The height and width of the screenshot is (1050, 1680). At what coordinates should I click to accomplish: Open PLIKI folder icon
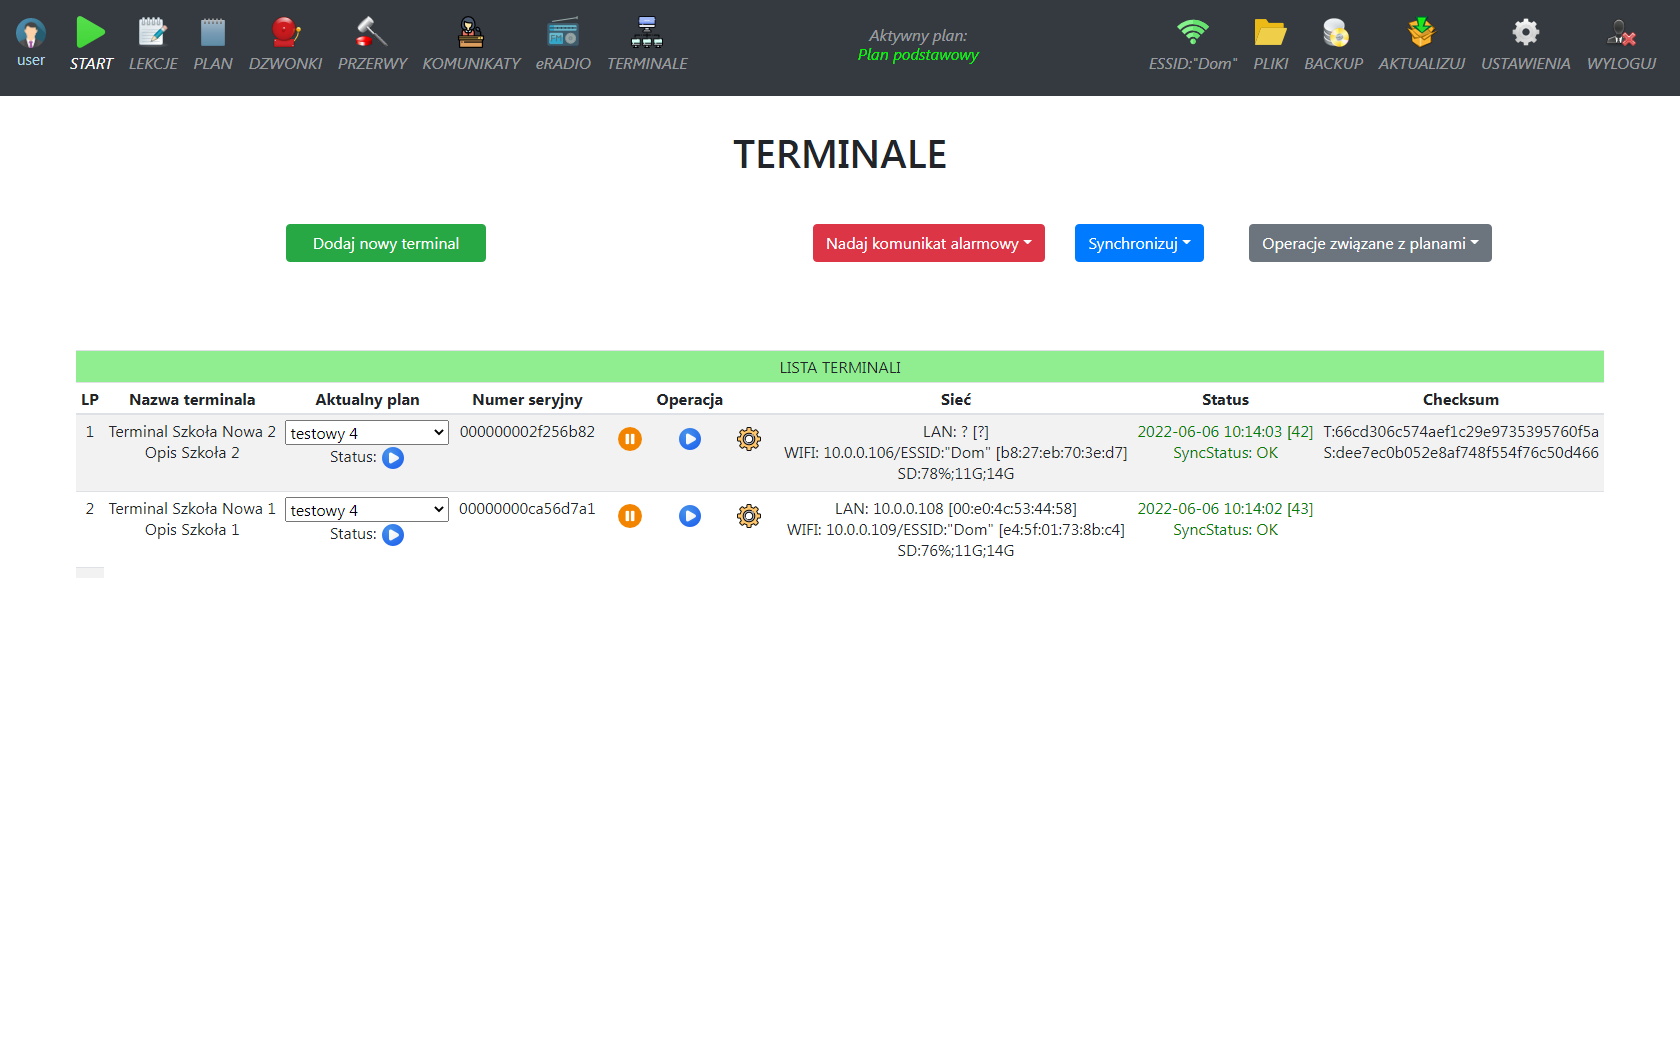click(1271, 32)
